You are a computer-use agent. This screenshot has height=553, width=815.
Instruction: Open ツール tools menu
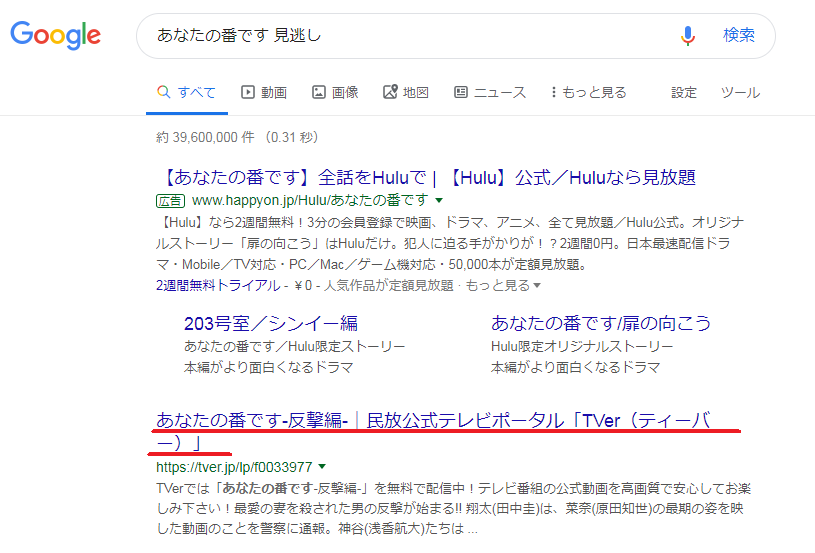(740, 93)
